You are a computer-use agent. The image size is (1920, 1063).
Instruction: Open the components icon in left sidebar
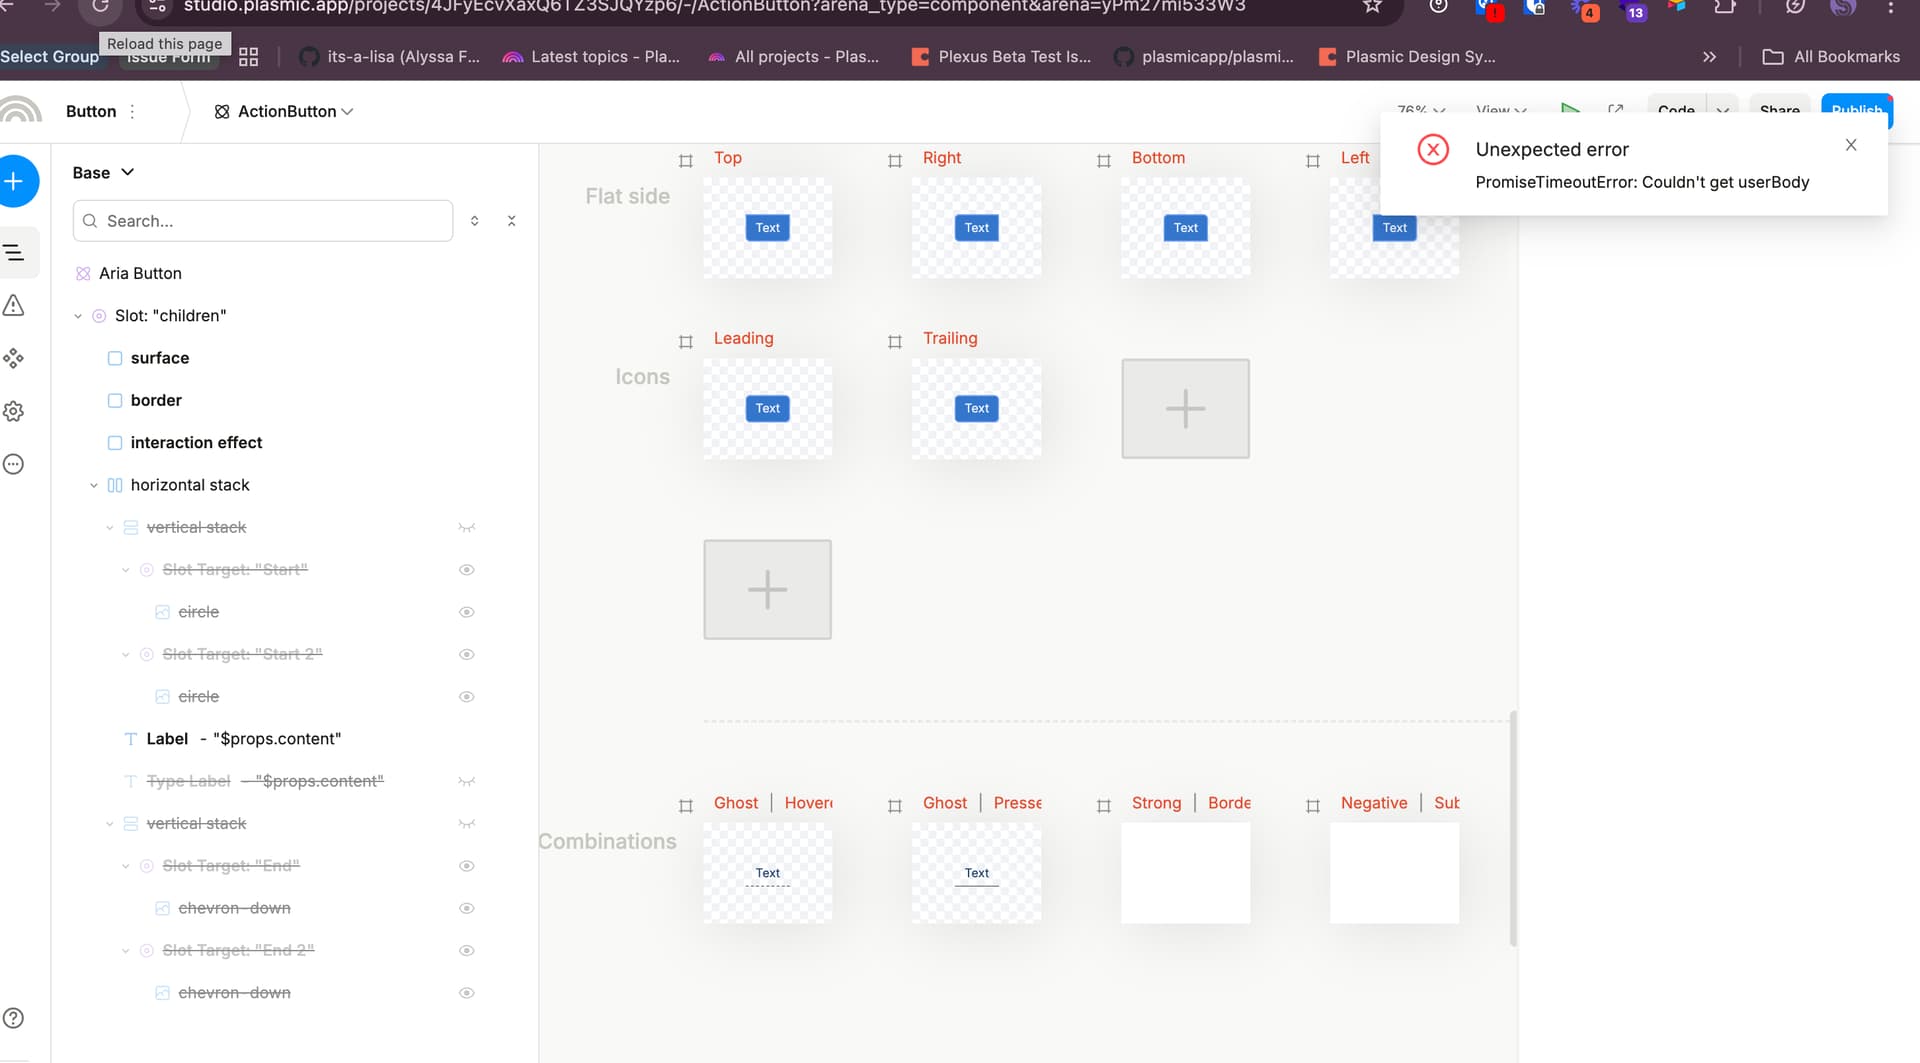click(x=14, y=358)
